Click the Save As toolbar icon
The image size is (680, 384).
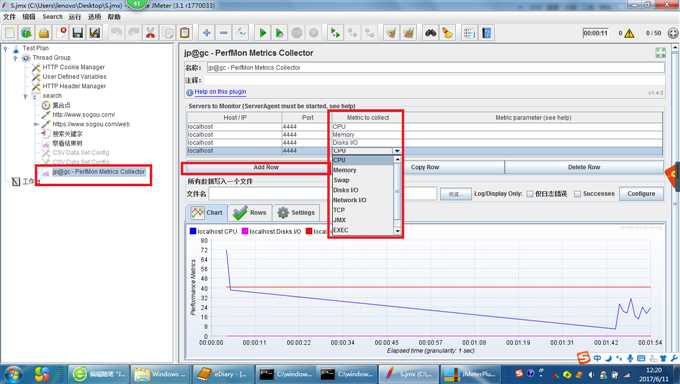click(x=95, y=33)
